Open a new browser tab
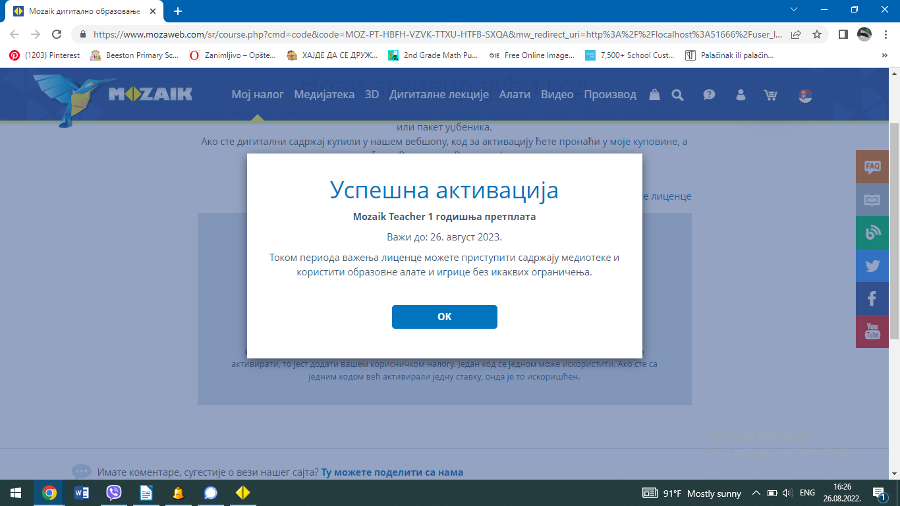 (178, 11)
